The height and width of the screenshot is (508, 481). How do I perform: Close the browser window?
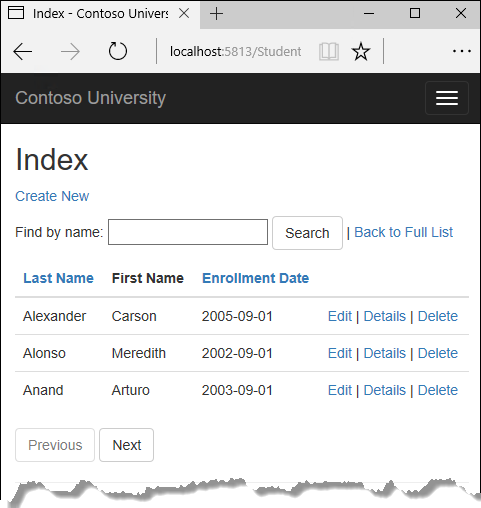[x=461, y=14]
